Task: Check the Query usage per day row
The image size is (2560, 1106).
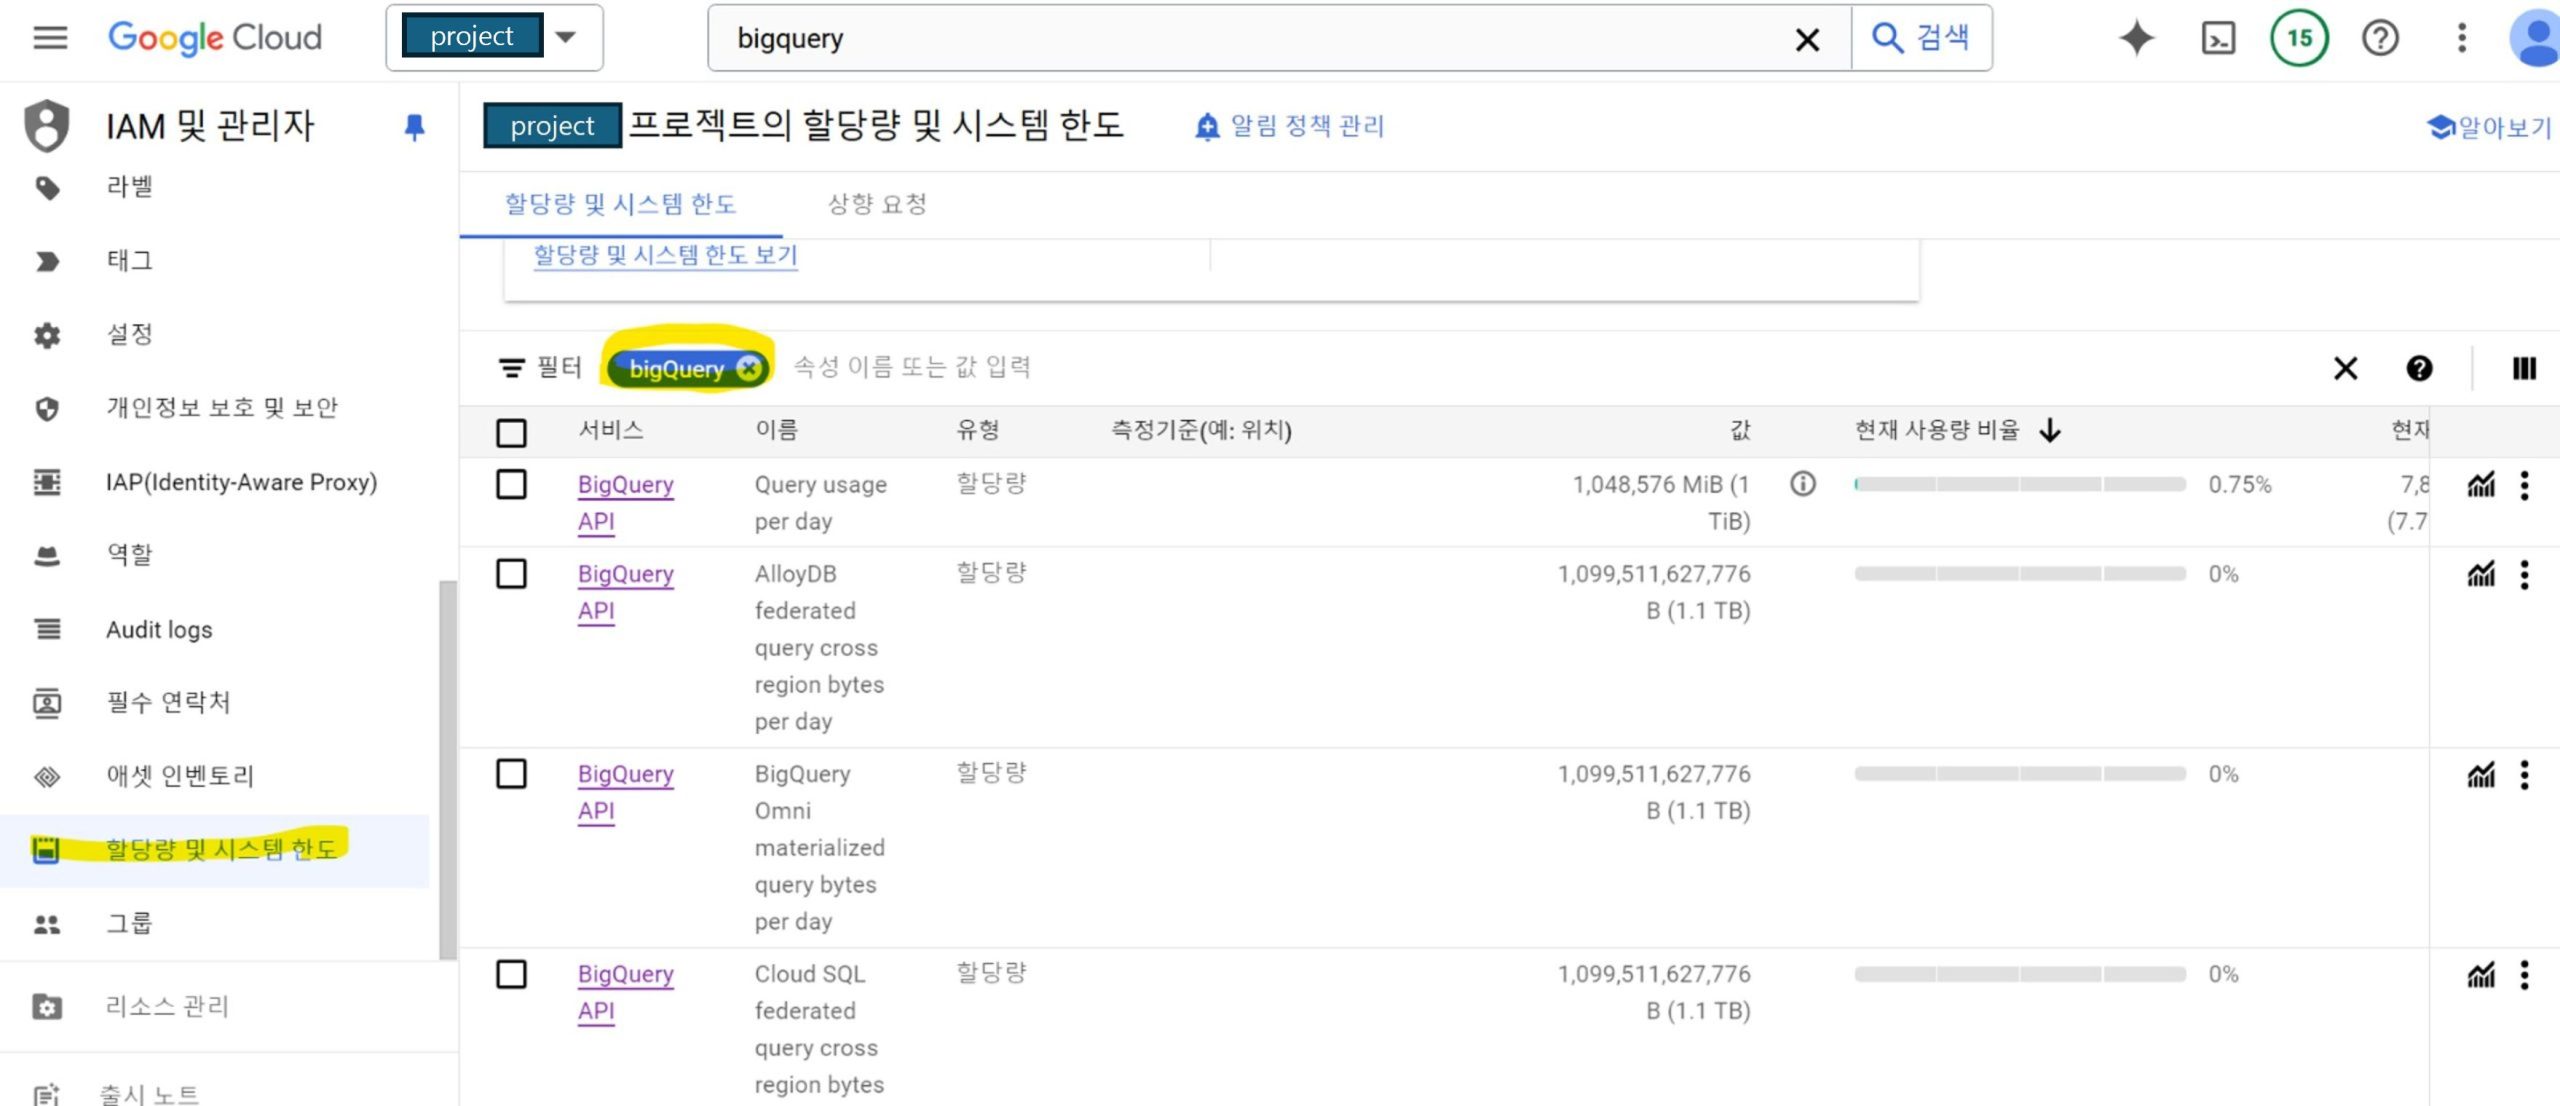Action: (x=511, y=485)
